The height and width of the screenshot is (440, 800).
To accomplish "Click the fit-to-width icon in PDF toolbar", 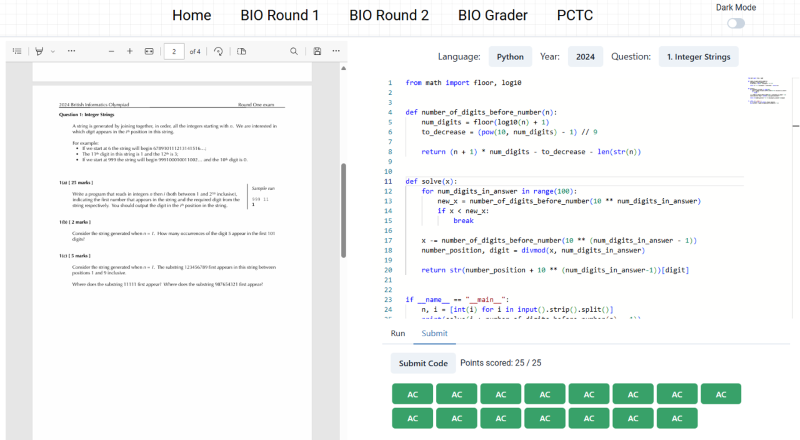I will pos(149,51).
